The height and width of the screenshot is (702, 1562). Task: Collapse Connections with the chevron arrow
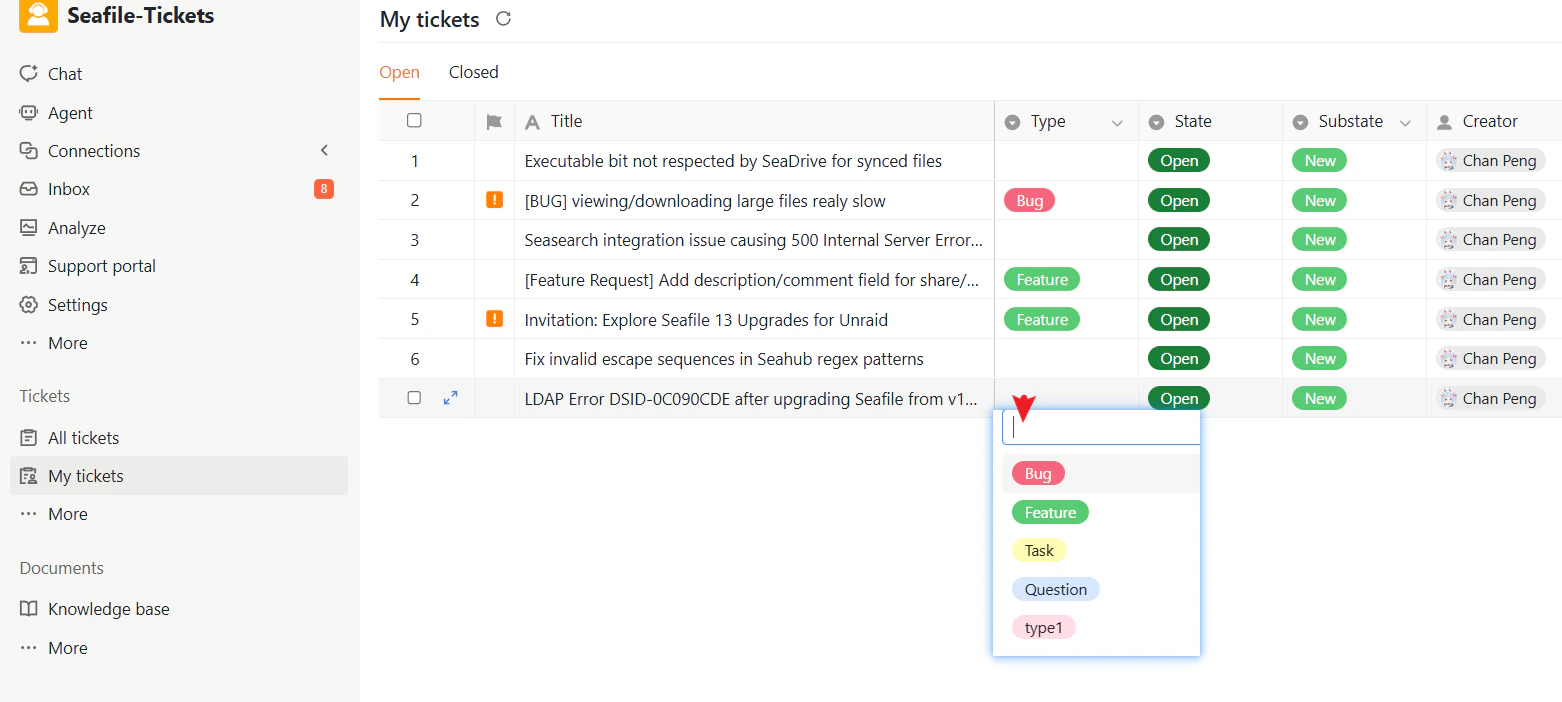click(324, 150)
